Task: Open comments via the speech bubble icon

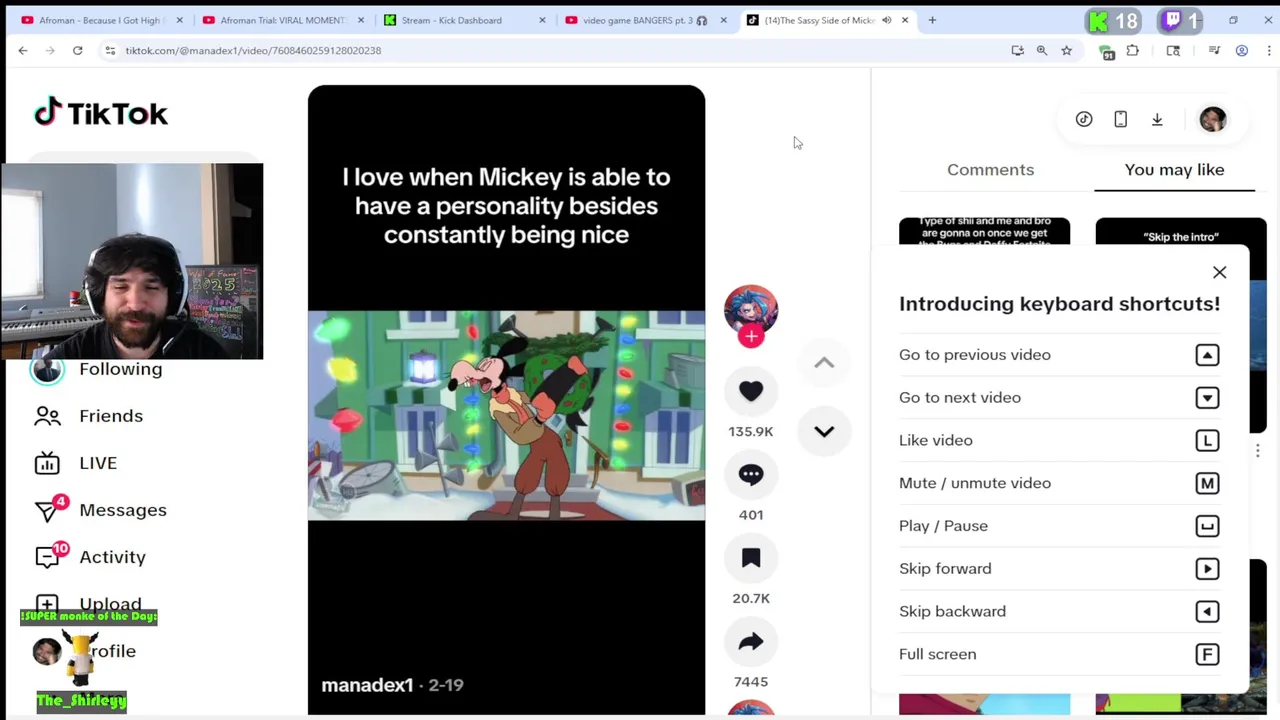Action: (x=751, y=475)
